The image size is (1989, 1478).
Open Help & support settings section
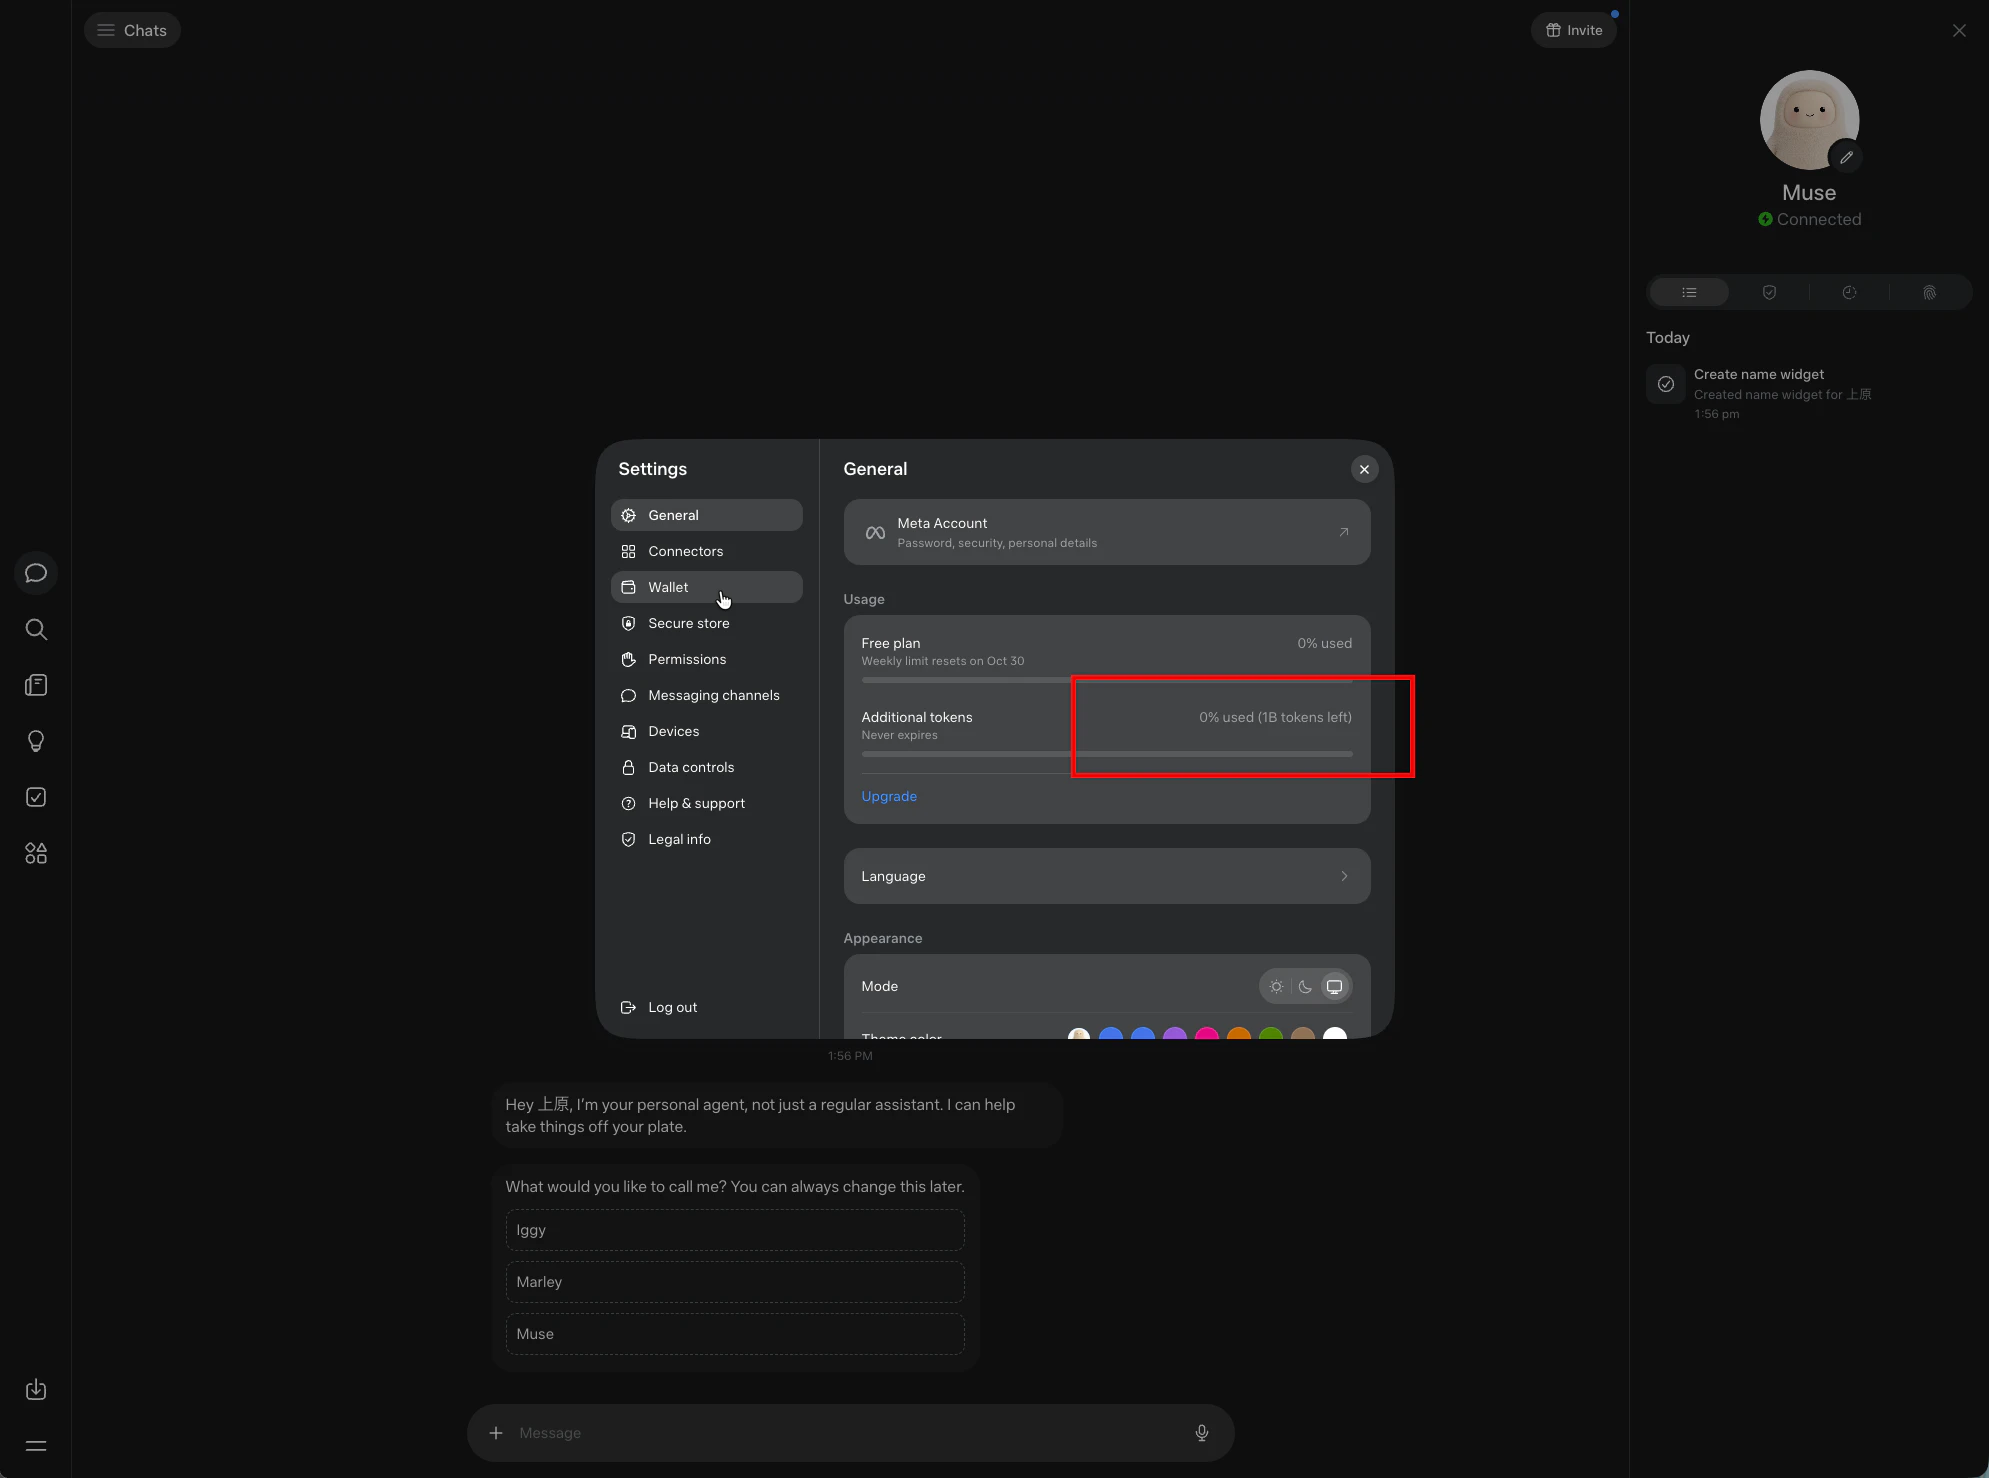(x=707, y=803)
